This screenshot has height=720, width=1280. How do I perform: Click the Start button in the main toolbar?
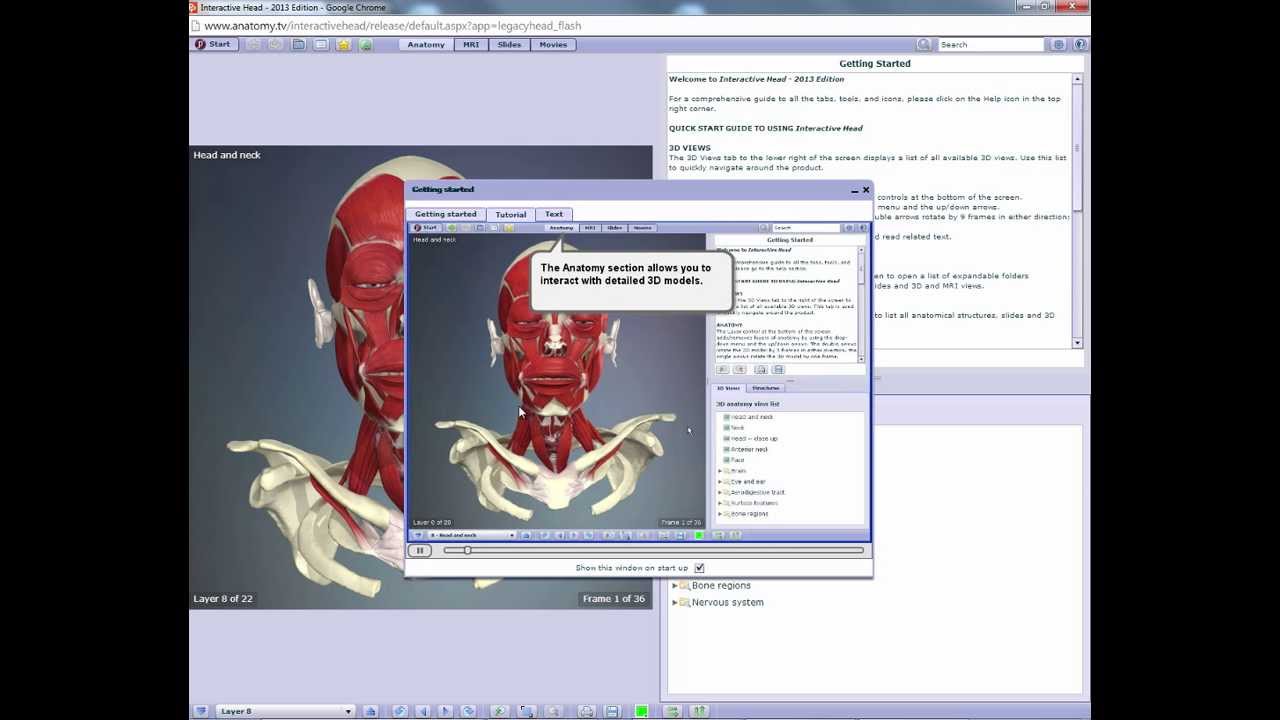point(213,44)
